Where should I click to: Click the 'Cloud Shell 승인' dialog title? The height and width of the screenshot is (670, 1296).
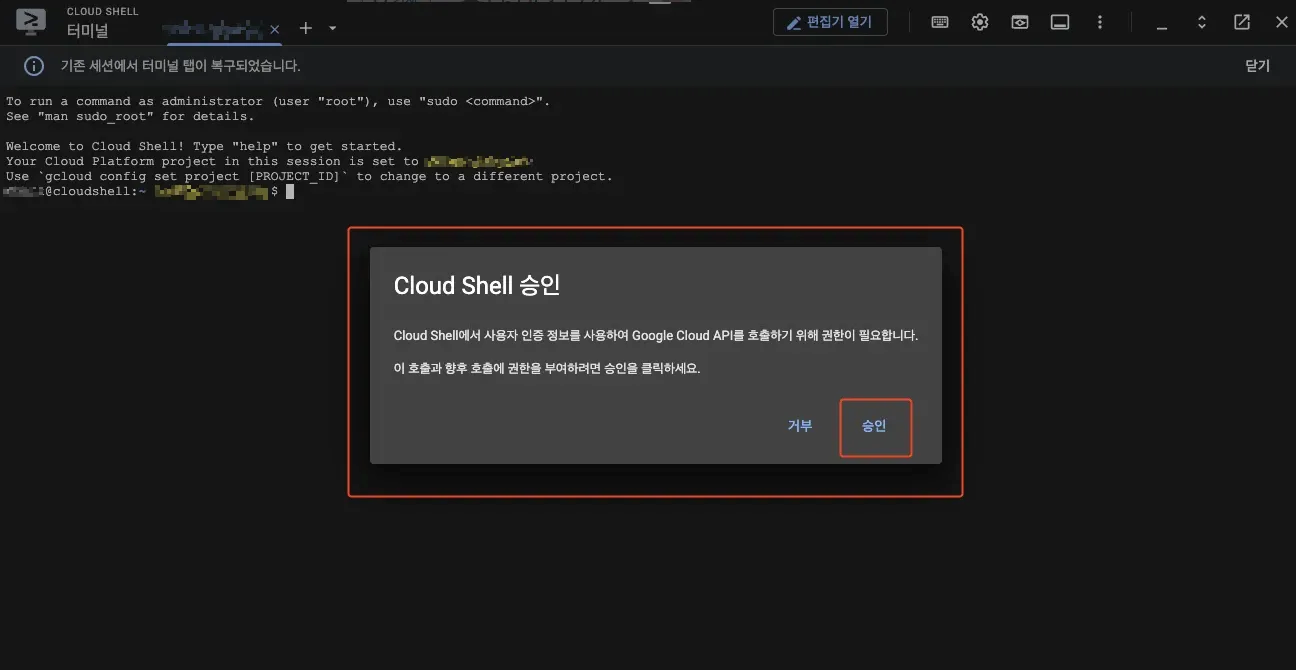coord(477,285)
